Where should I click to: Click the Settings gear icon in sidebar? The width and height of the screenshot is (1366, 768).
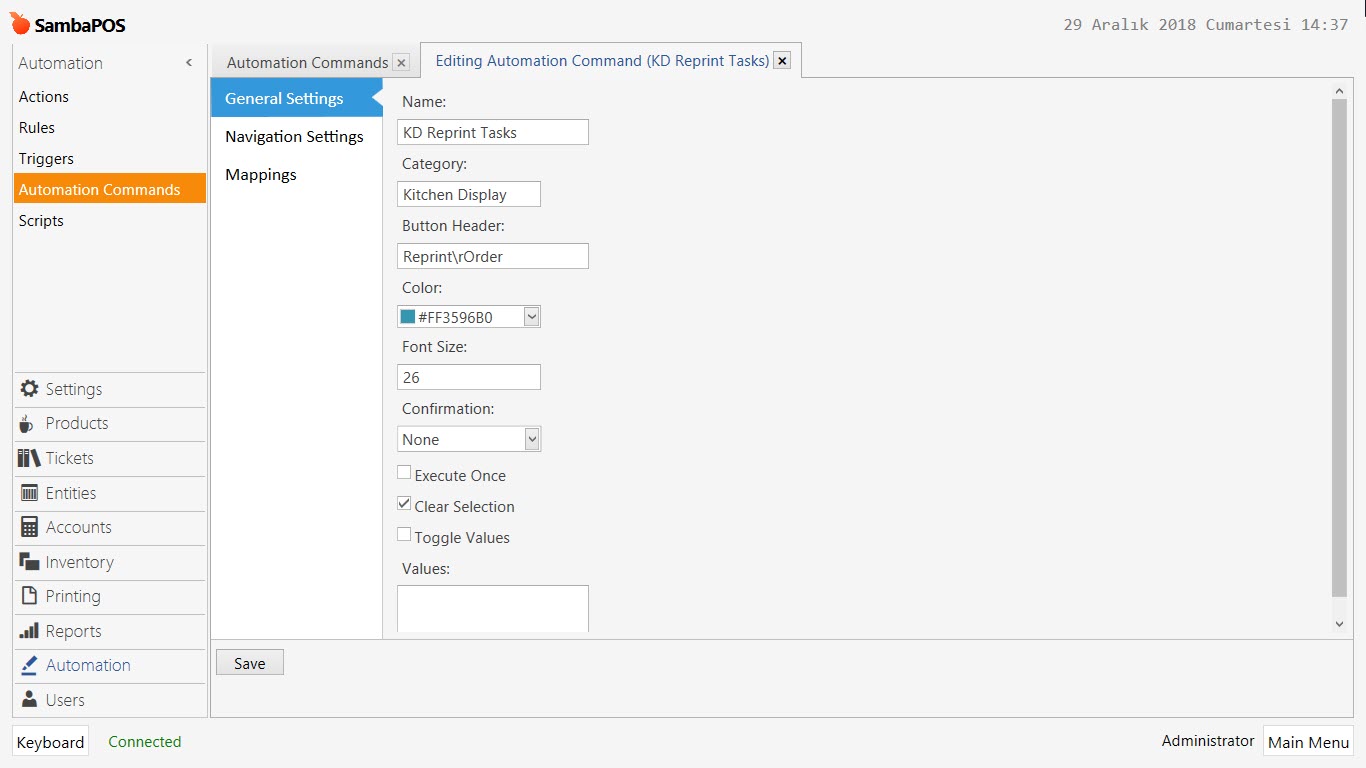pyautogui.click(x=29, y=389)
